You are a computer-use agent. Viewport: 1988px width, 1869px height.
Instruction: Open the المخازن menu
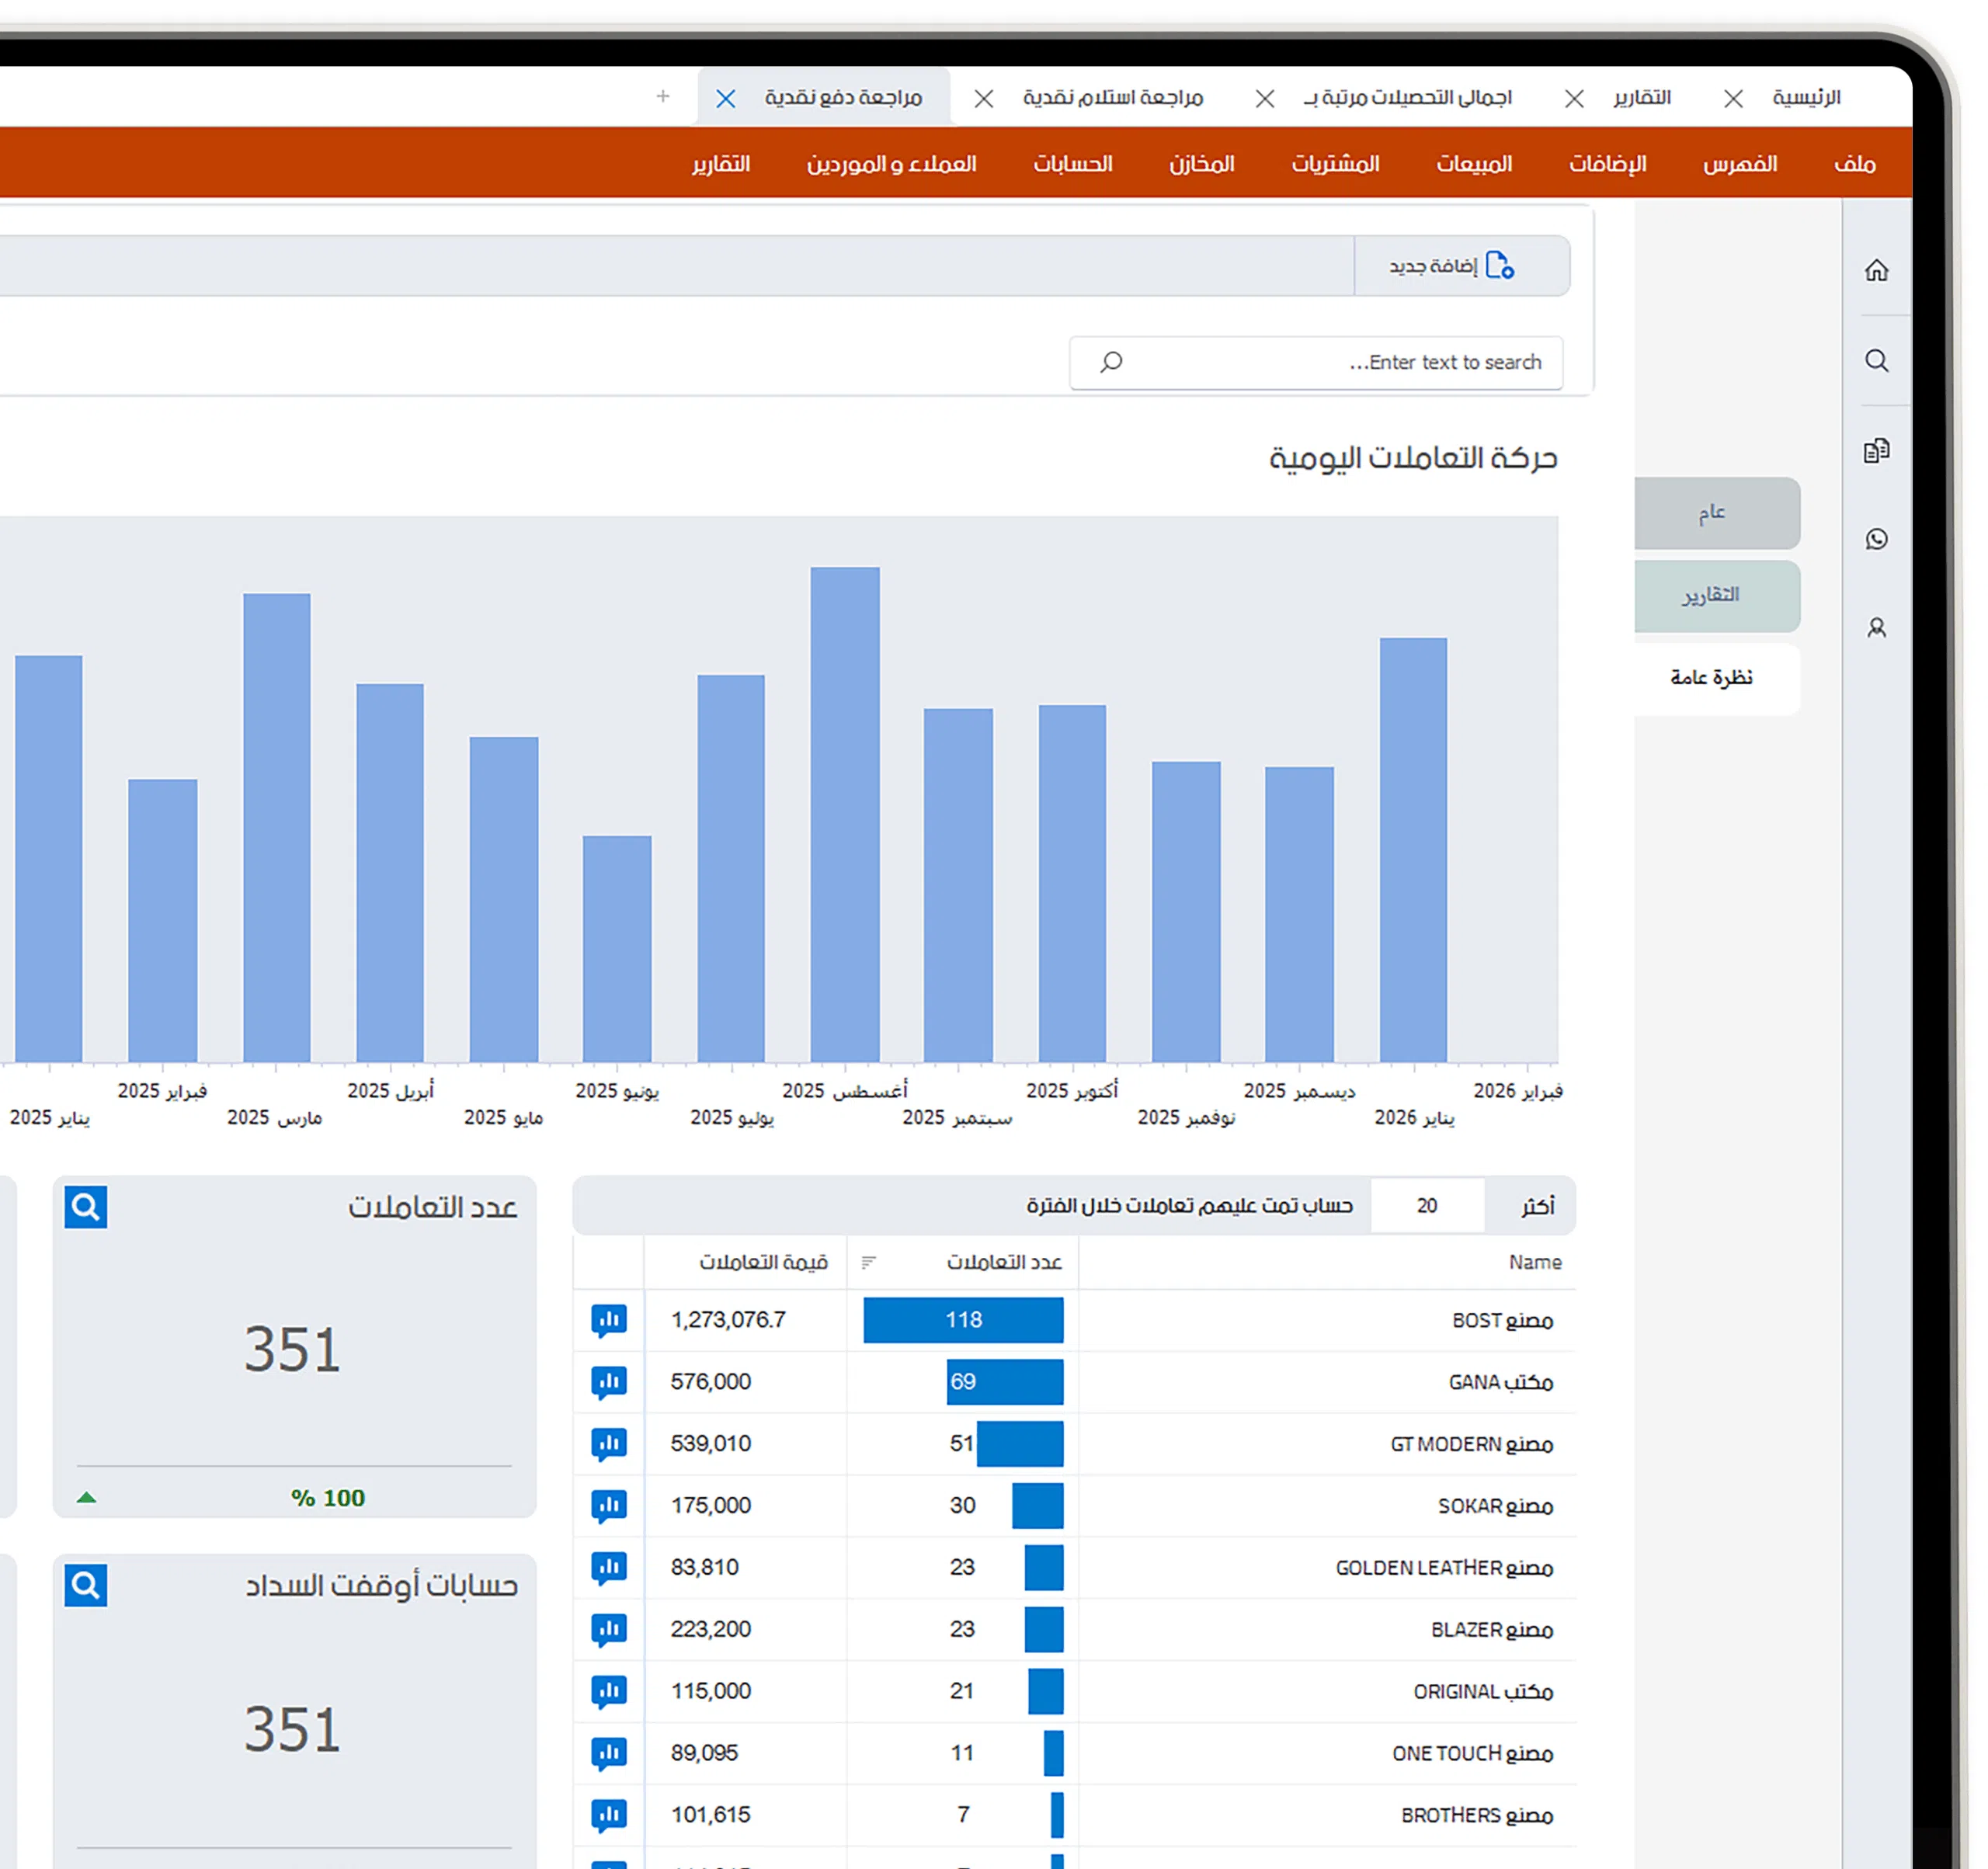(x=1201, y=164)
